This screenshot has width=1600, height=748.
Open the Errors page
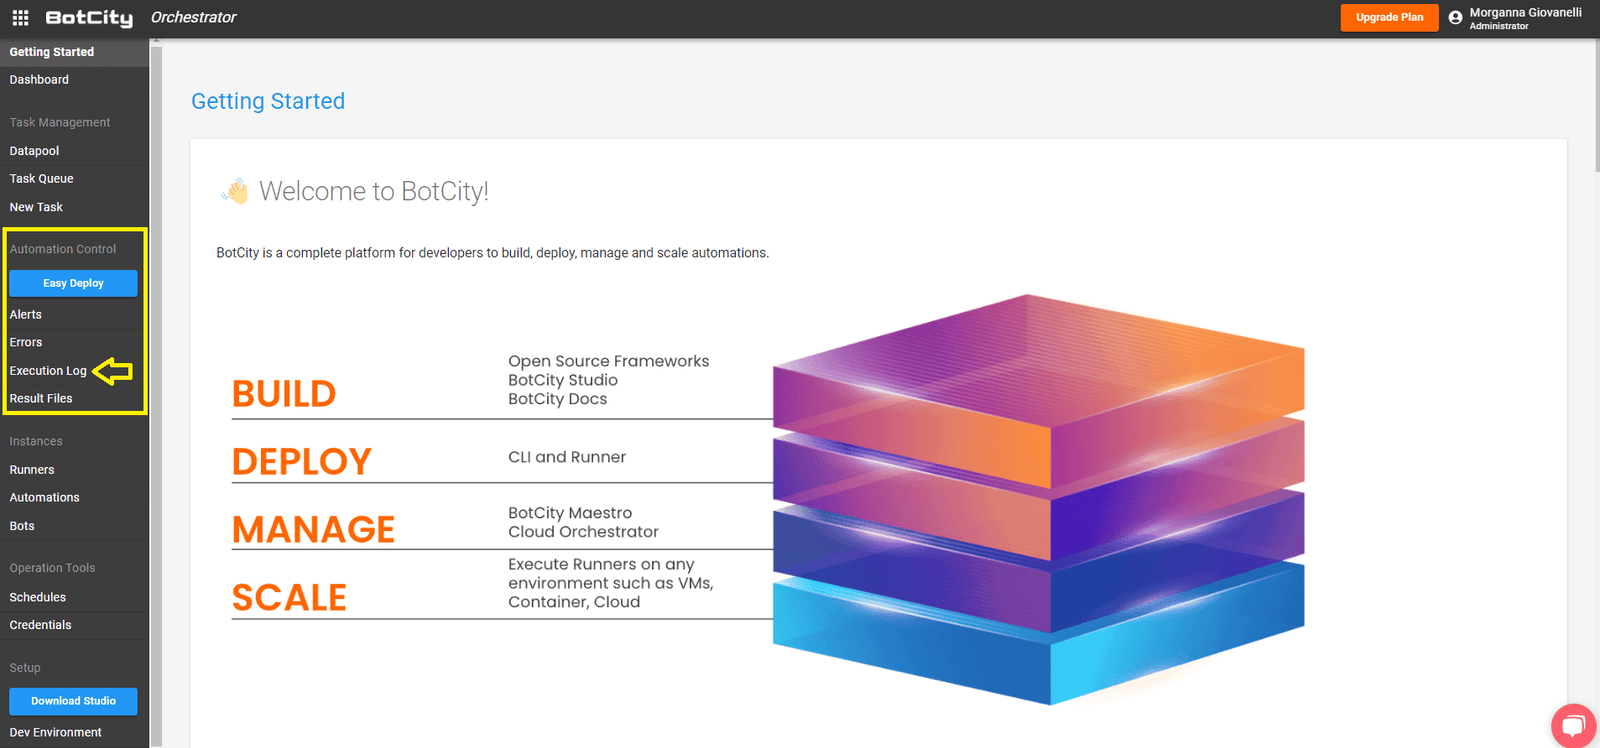pyautogui.click(x=26, y=342)
